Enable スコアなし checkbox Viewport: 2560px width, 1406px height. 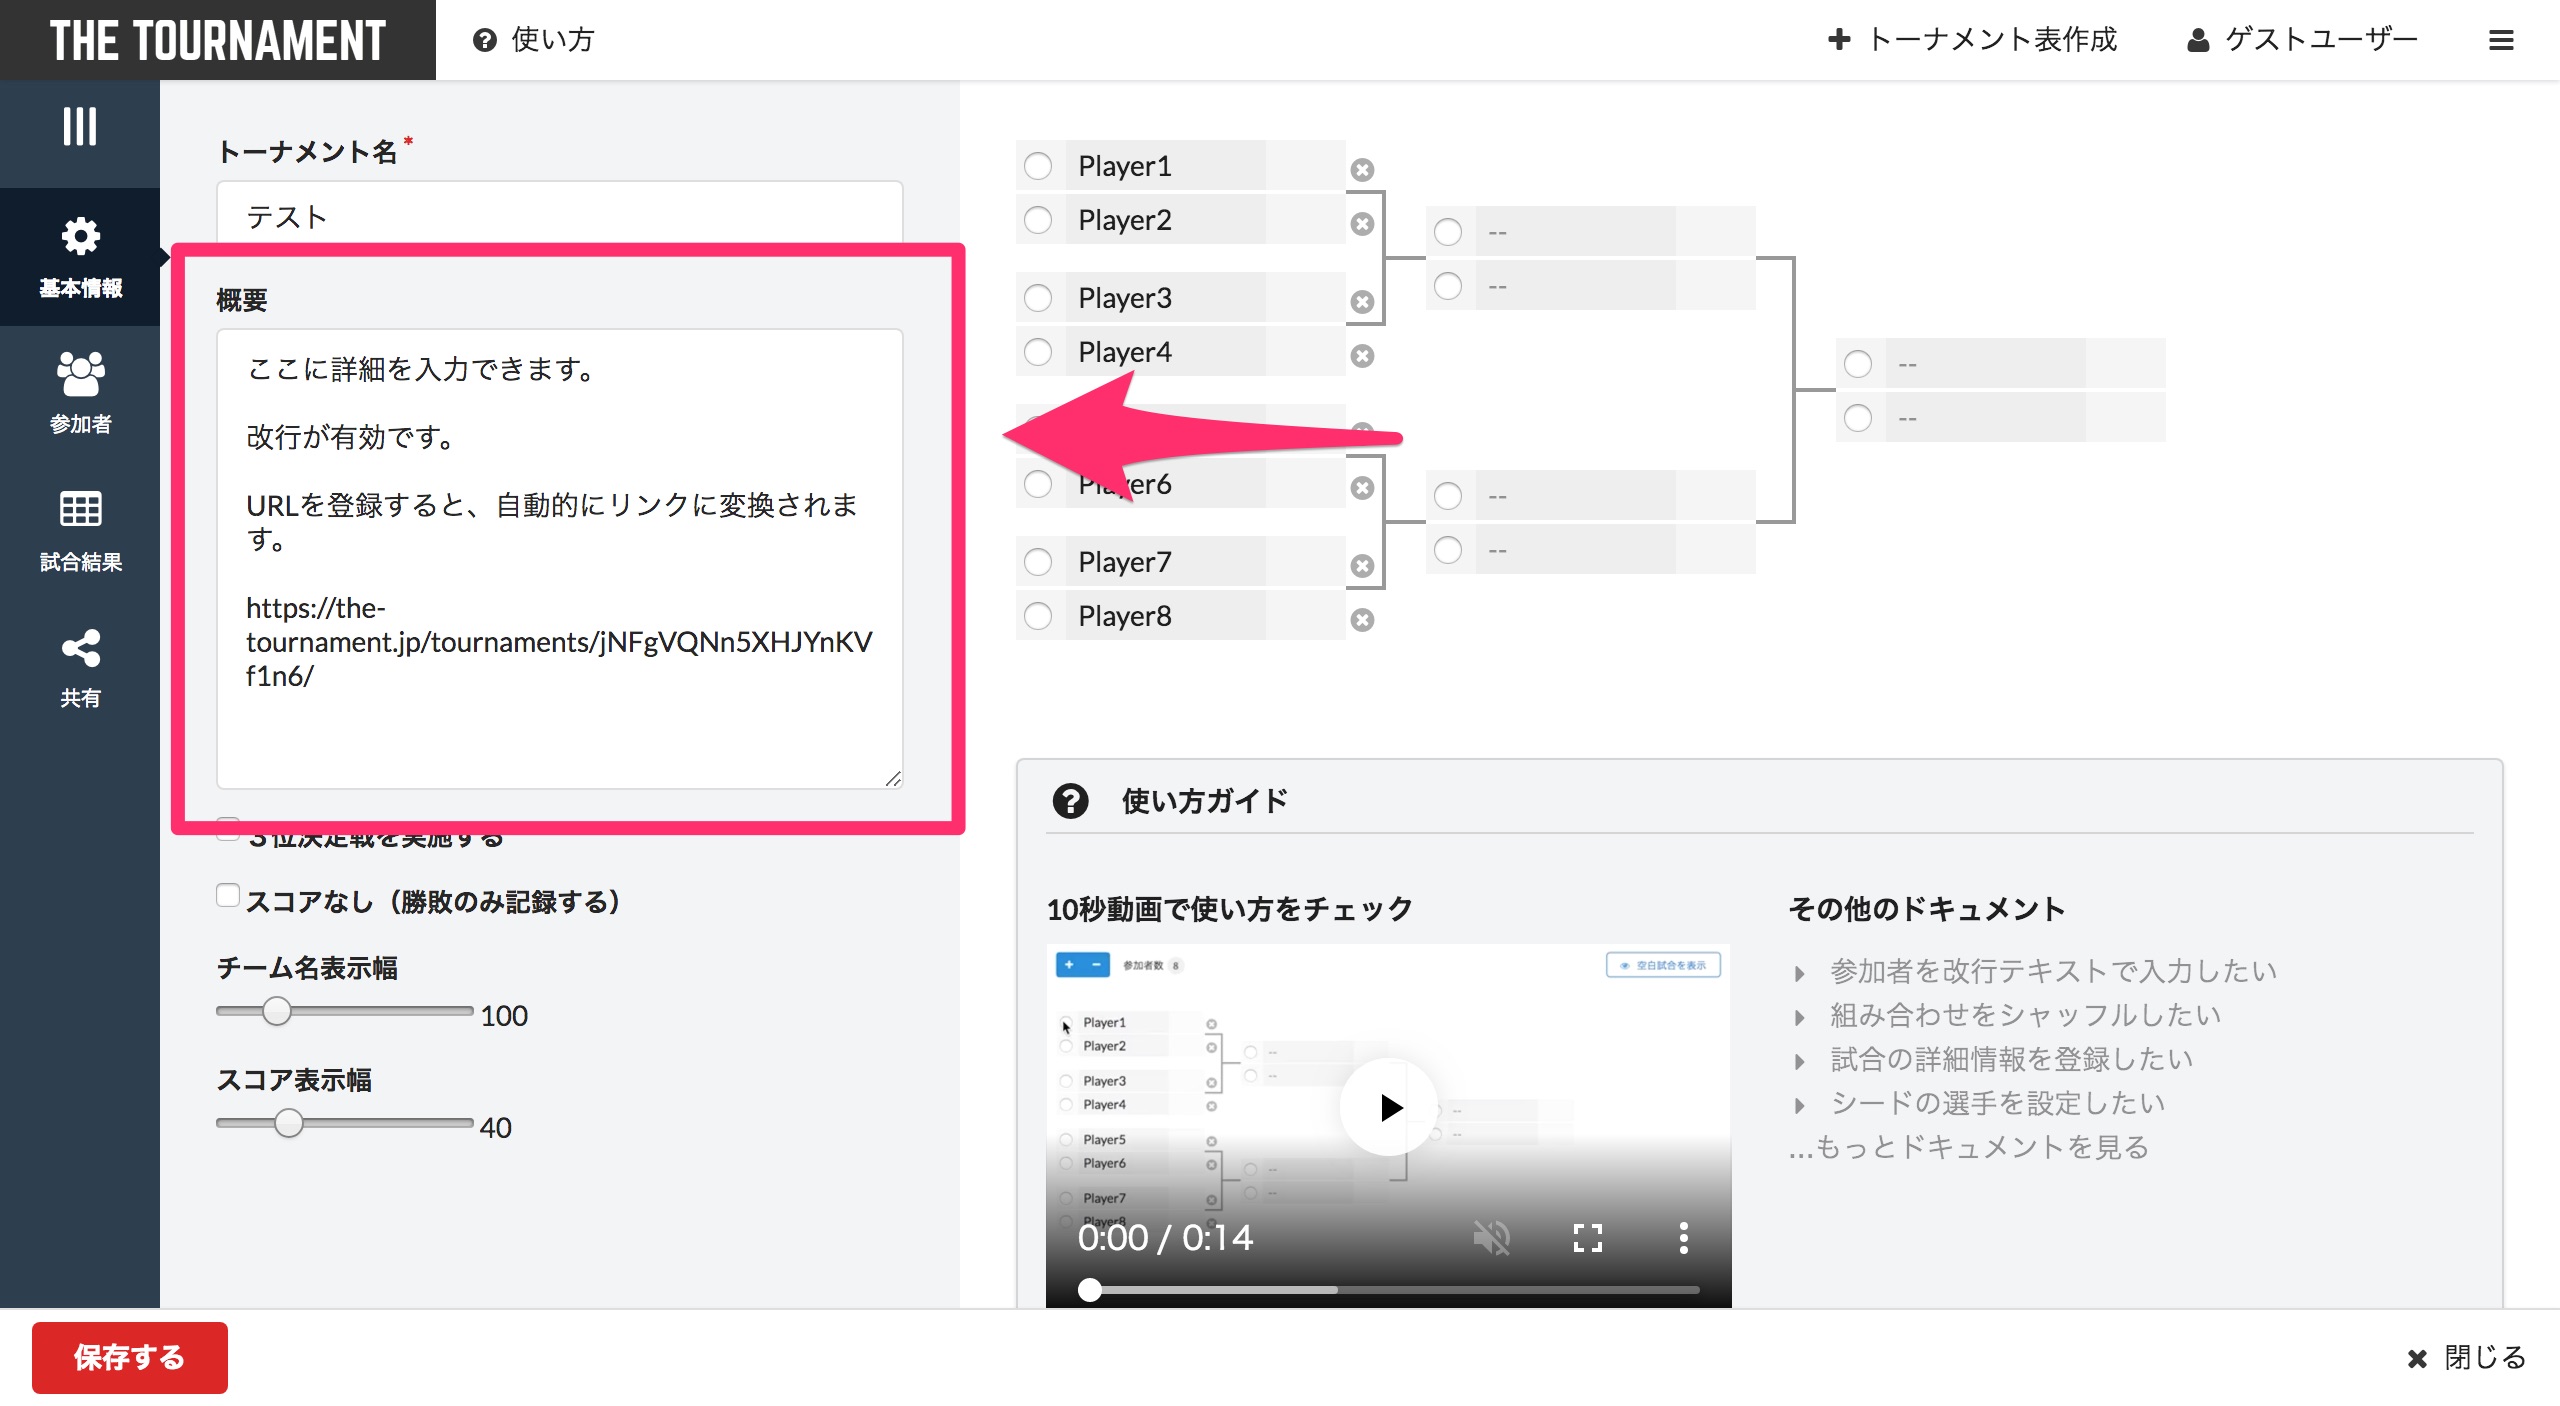point(228,896)
